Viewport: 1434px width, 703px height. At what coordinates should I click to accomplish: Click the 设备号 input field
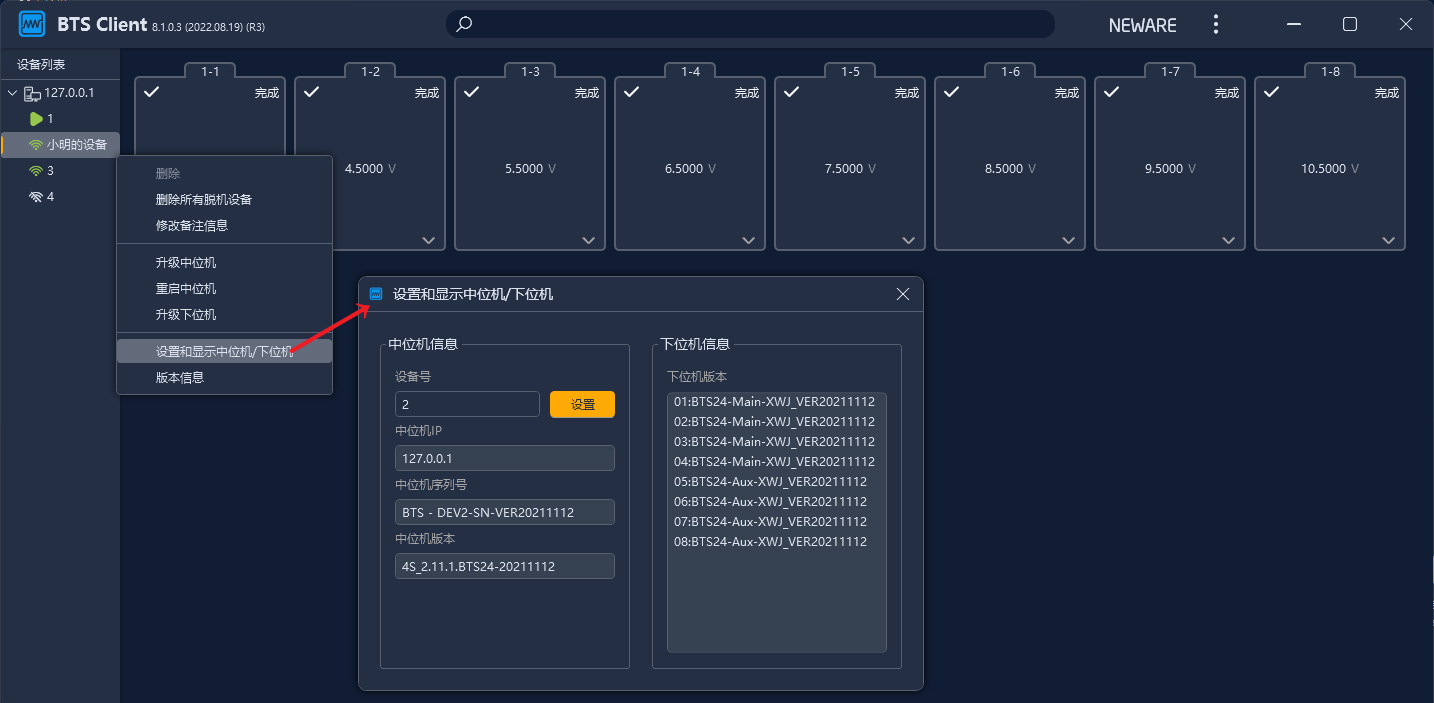tap(467, 405)
